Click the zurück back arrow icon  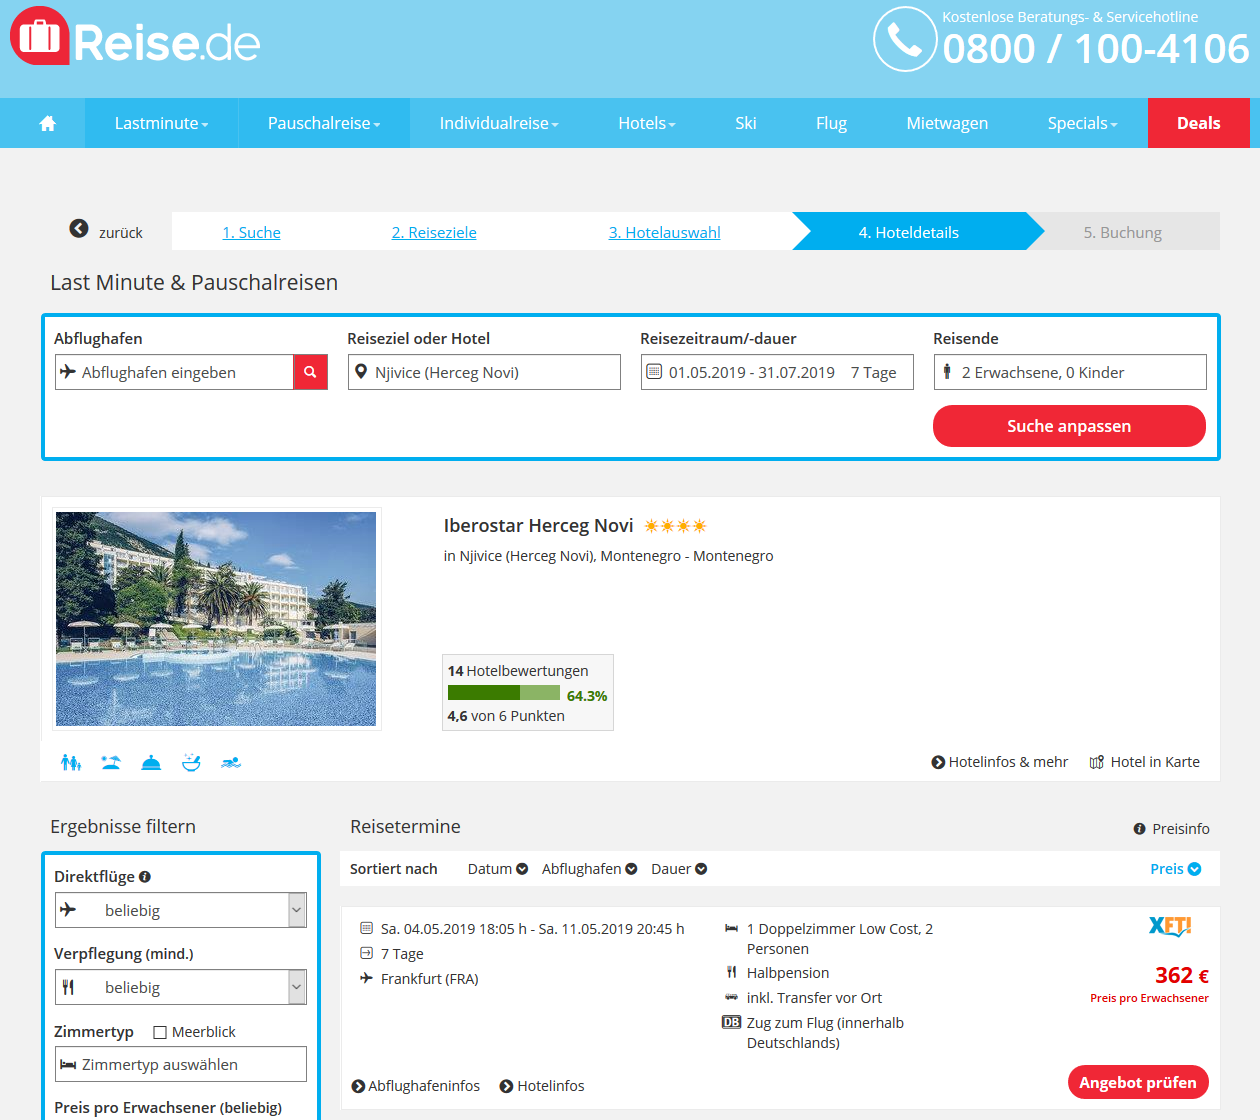[79, 229]
